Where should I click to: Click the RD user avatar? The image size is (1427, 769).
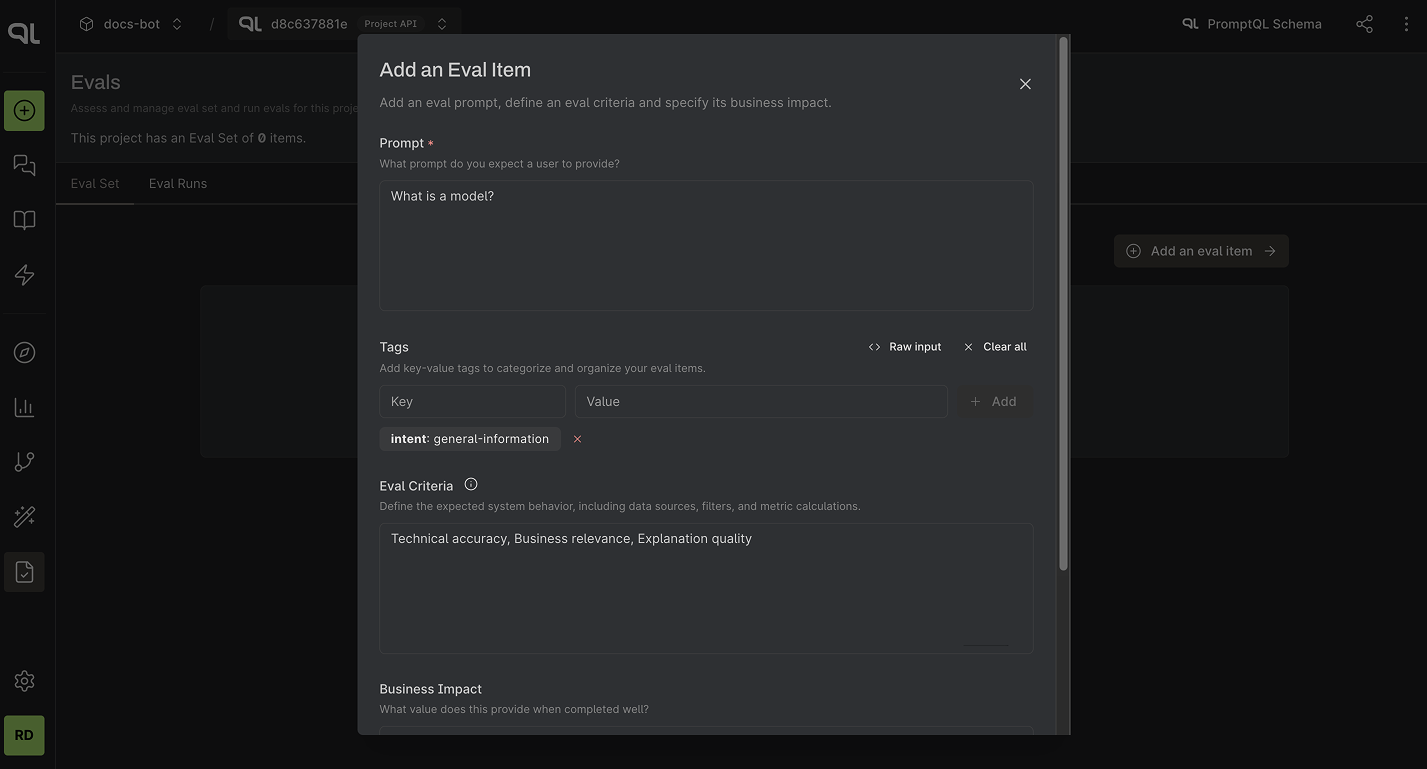coord(24,735)
